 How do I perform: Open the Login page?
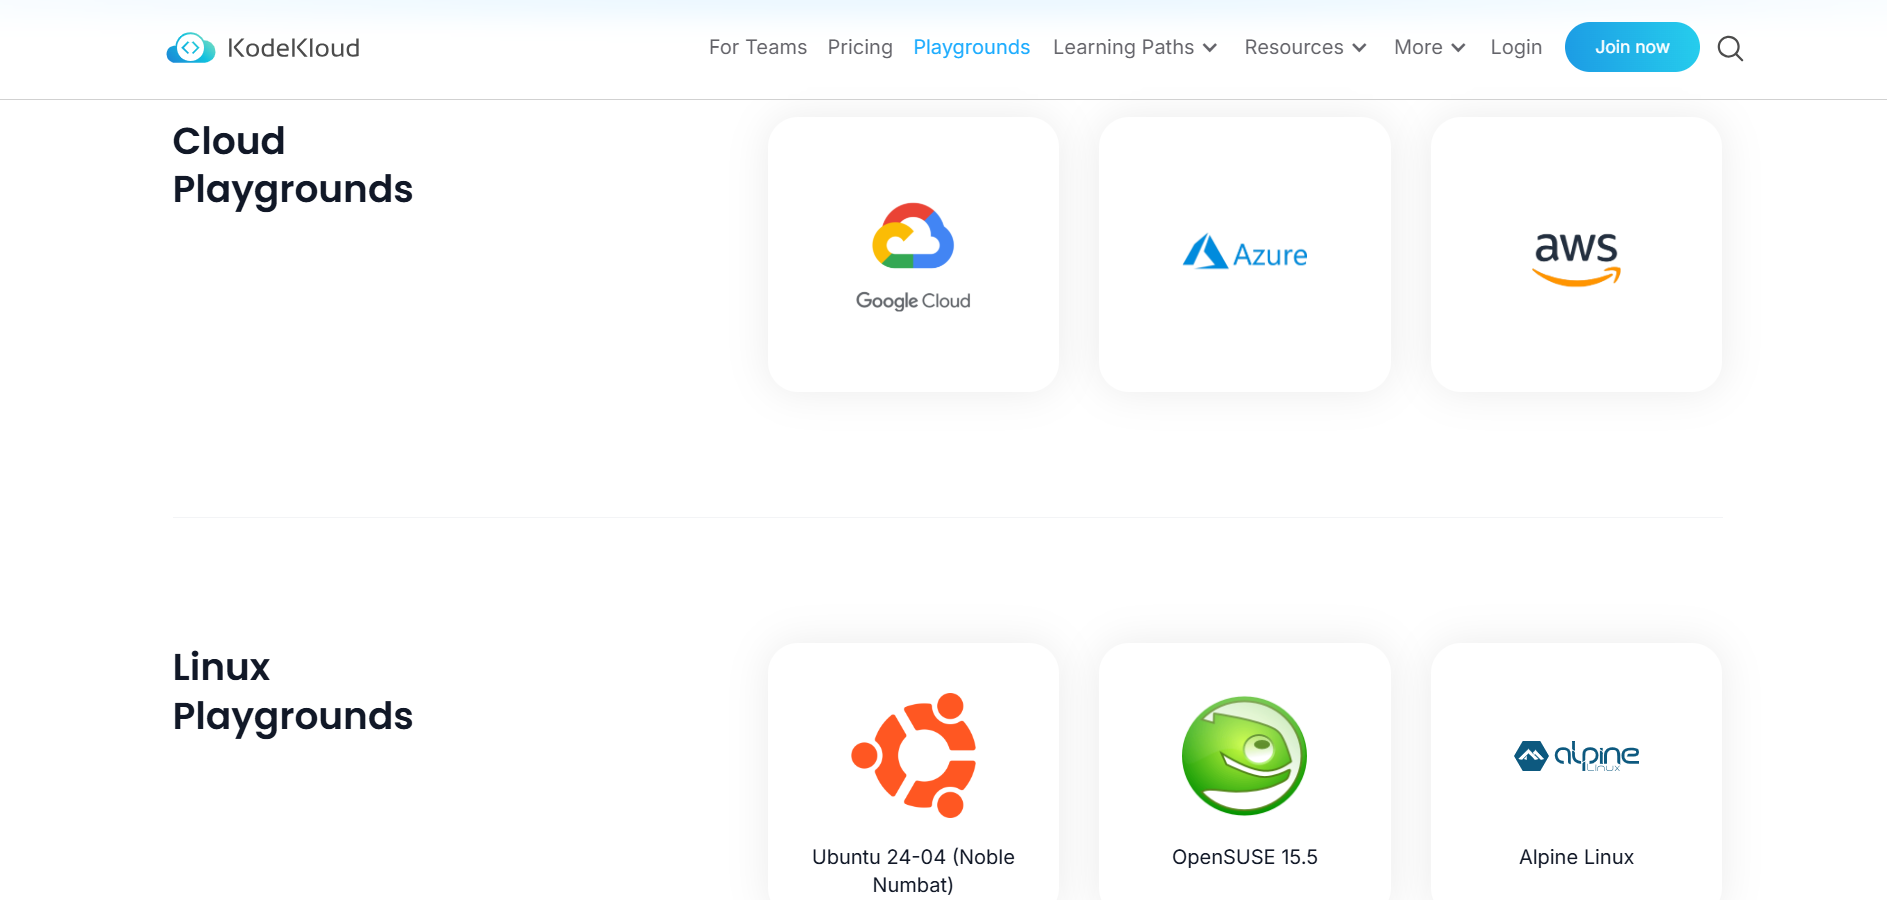pyautogui.click(x=1516, y=47)
